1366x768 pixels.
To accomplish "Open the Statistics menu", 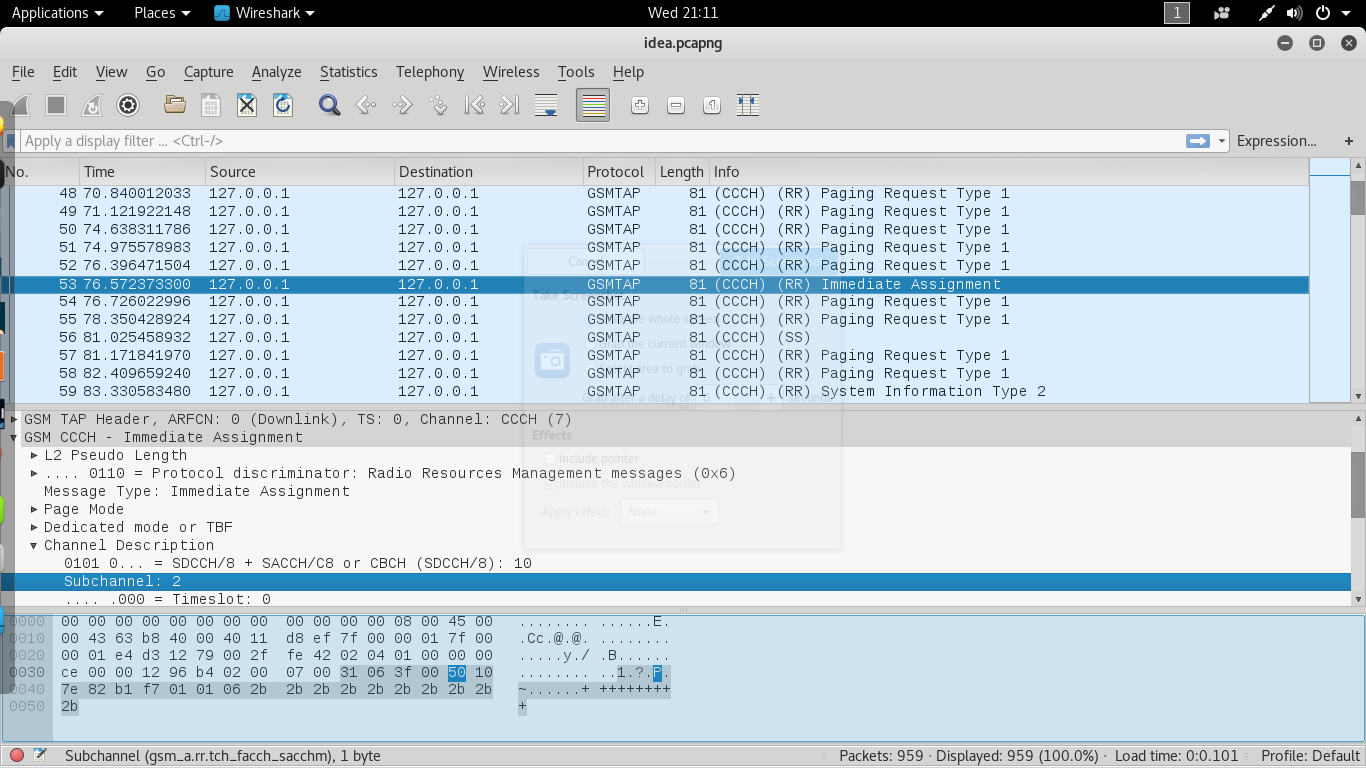I will 348,72.
